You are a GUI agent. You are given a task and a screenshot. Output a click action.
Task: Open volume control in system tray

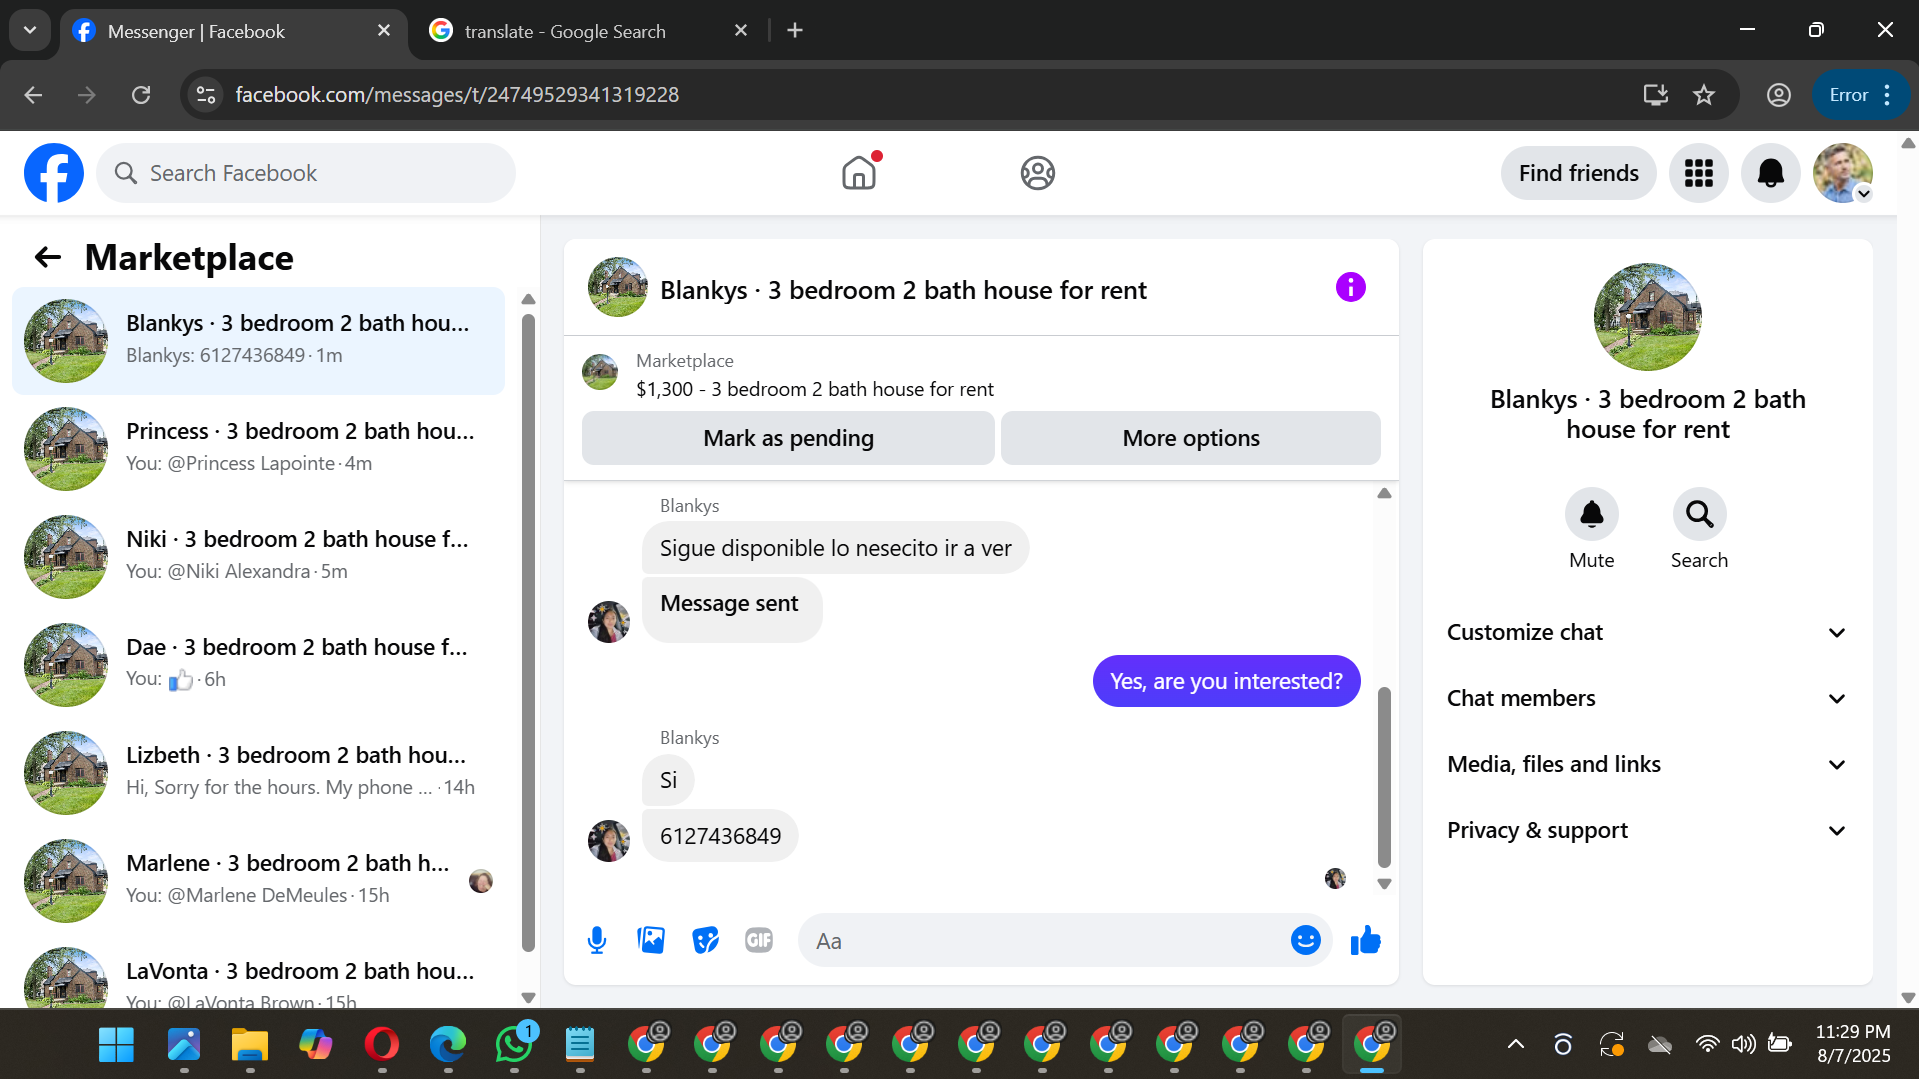pos(1743,1045)
